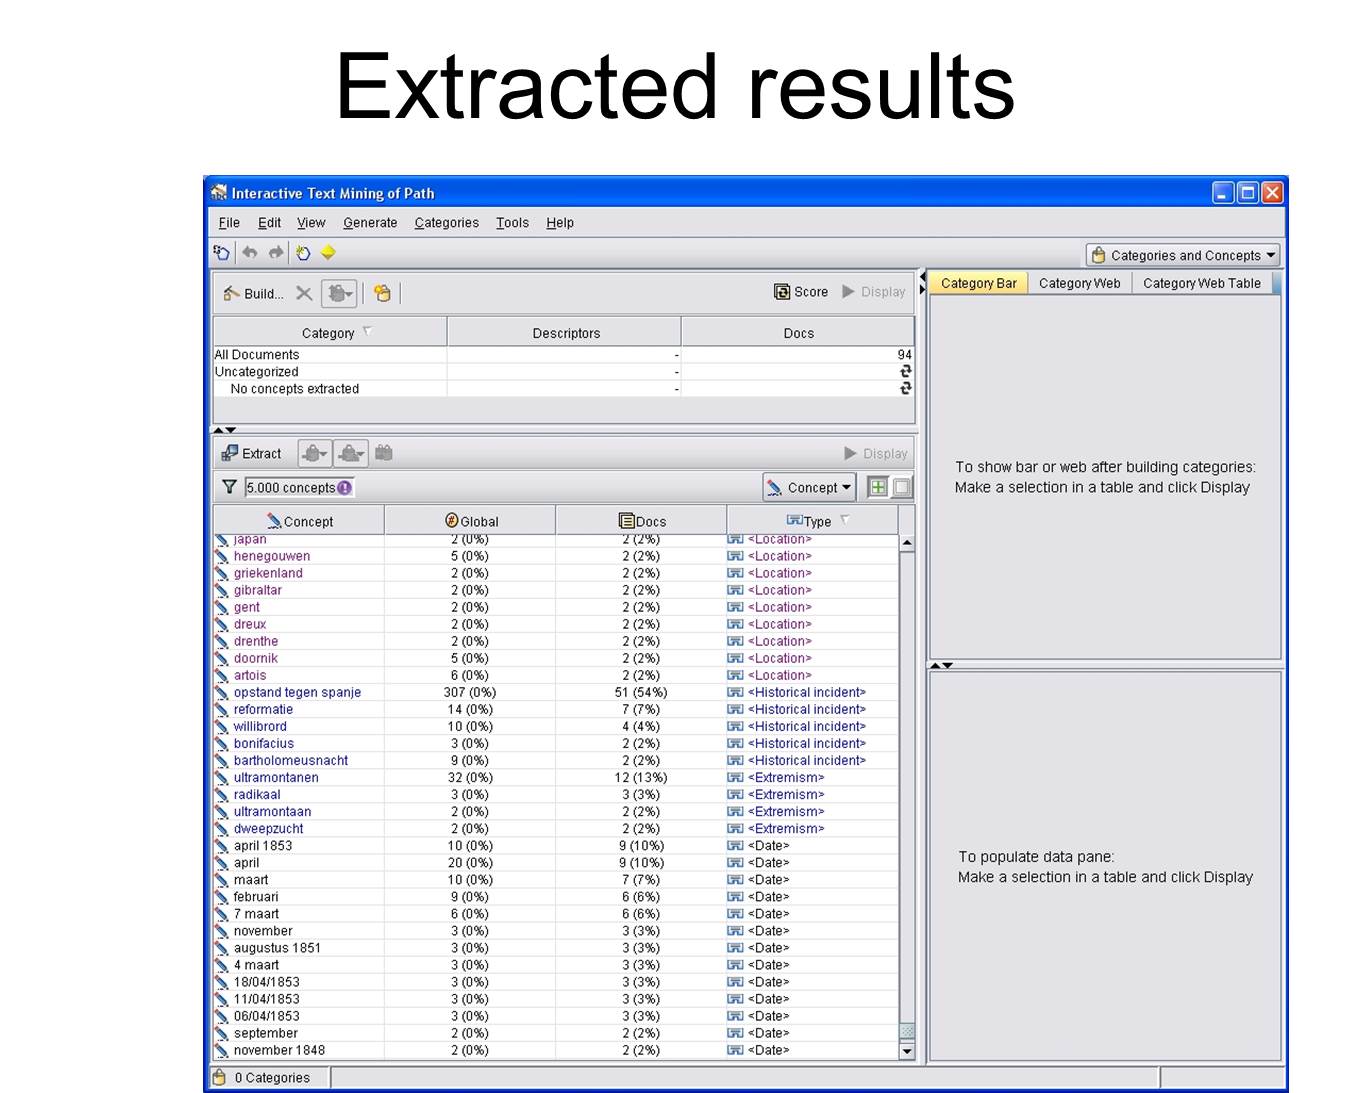Click the create empty category icon
The height and width of the screenshot is (1093, 1350).
(382, 293)
